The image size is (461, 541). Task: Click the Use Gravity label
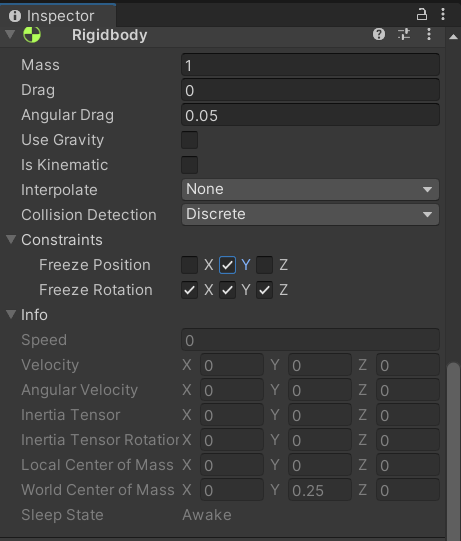coord(62,140)
